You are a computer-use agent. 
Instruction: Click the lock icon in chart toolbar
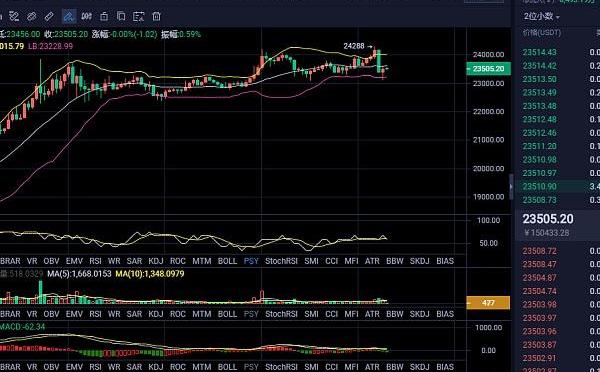pos(104,16)
